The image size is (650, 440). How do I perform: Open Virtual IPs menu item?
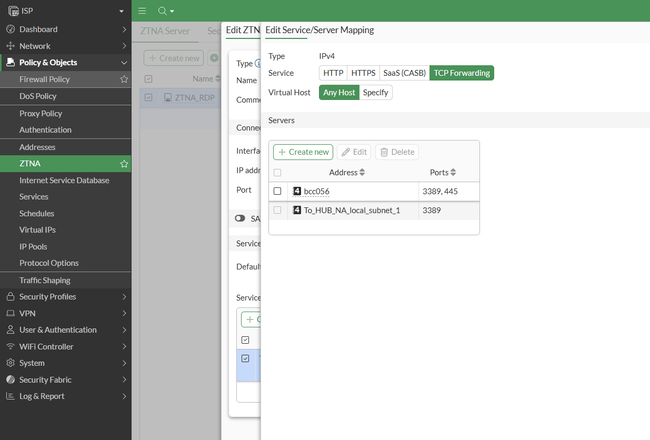pyautogui.click(x=65, y=230)
